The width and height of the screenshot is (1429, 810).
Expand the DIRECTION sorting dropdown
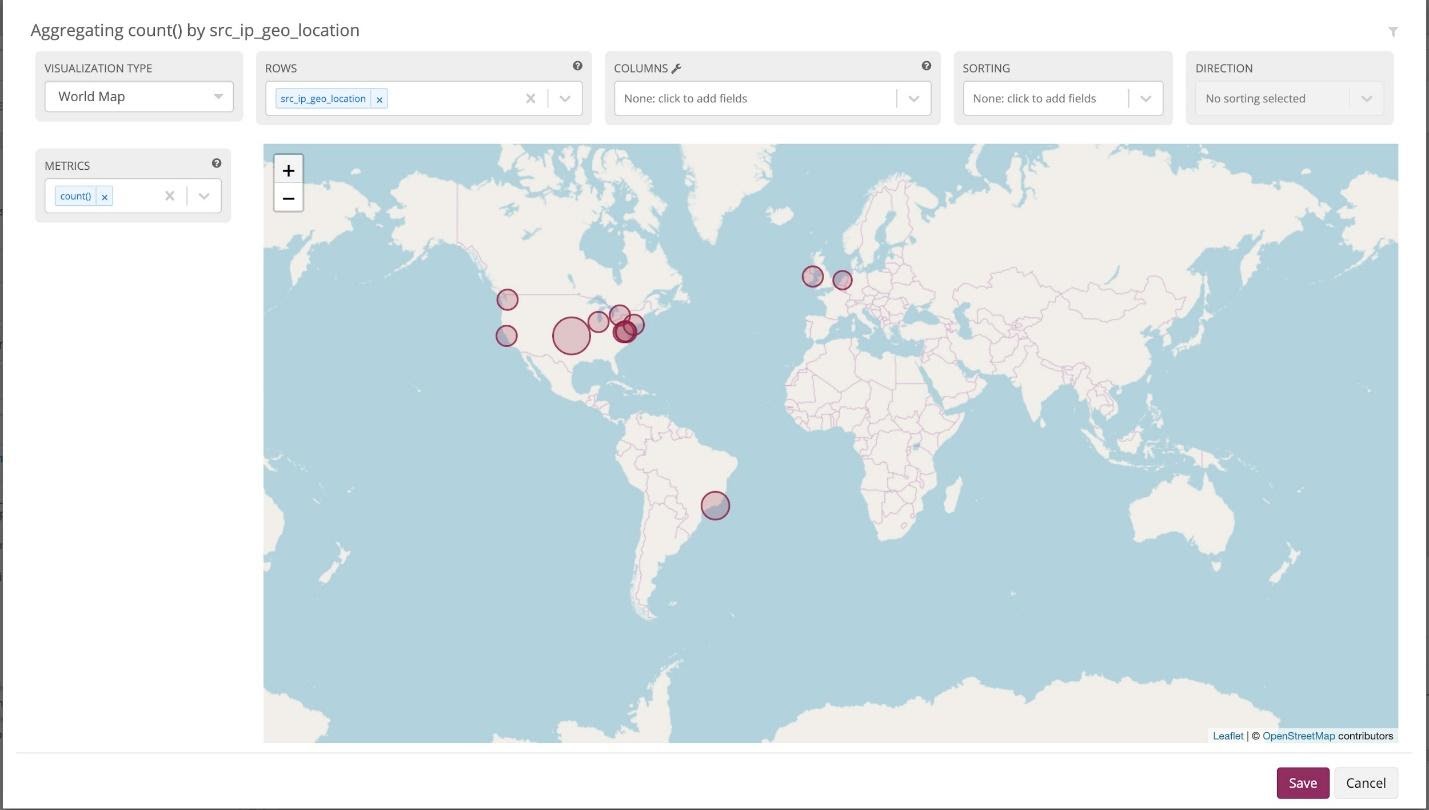click(x=1366, y=98)
